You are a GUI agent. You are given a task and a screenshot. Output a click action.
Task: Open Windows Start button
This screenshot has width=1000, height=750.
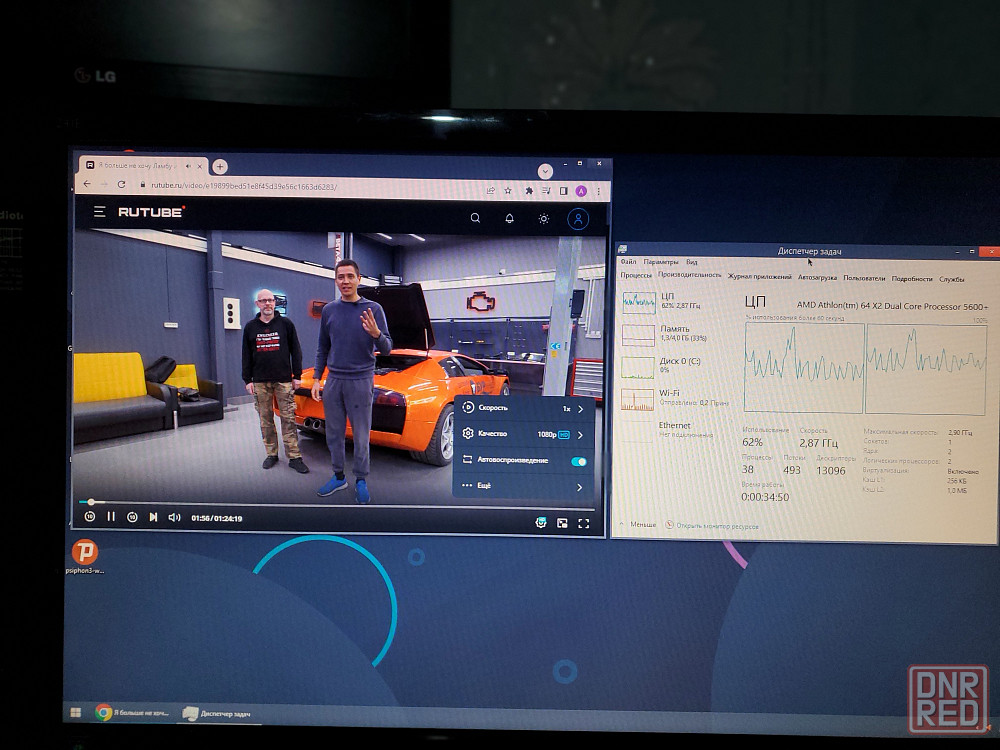coord(75,712)
